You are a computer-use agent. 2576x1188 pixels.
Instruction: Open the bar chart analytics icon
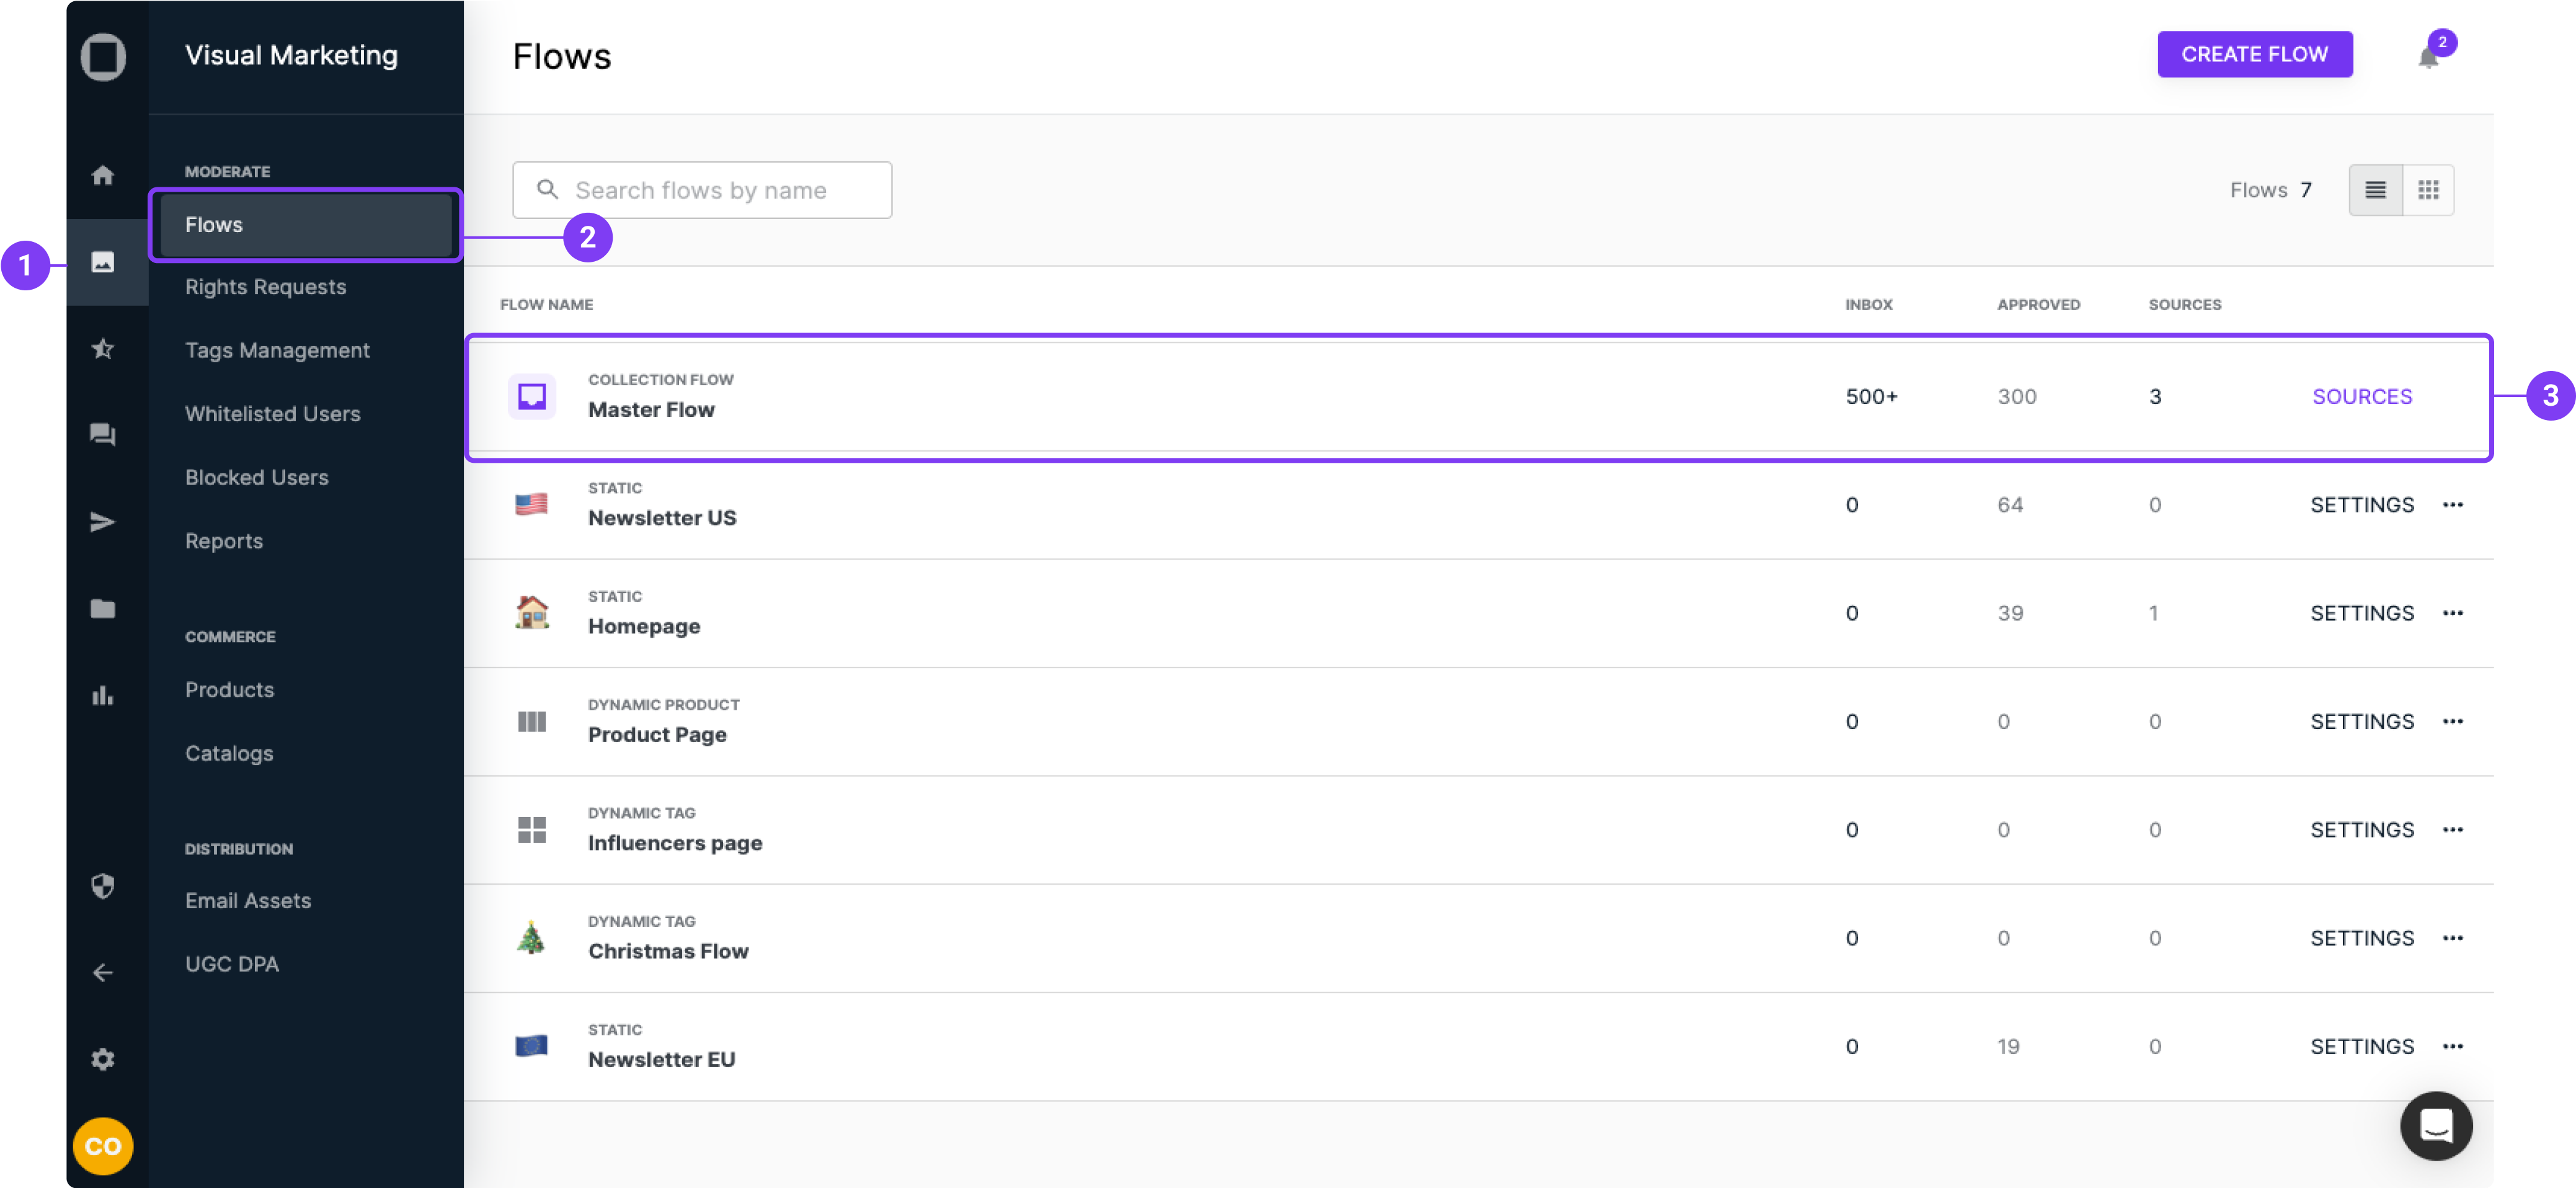click(x=102, y=695)
